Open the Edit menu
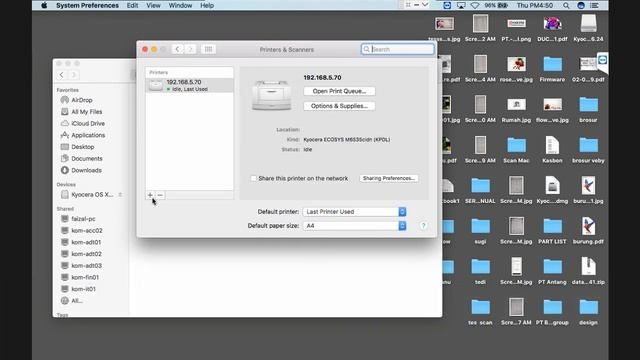The width and height of the screenshot is (640, 360). point(132,5)
